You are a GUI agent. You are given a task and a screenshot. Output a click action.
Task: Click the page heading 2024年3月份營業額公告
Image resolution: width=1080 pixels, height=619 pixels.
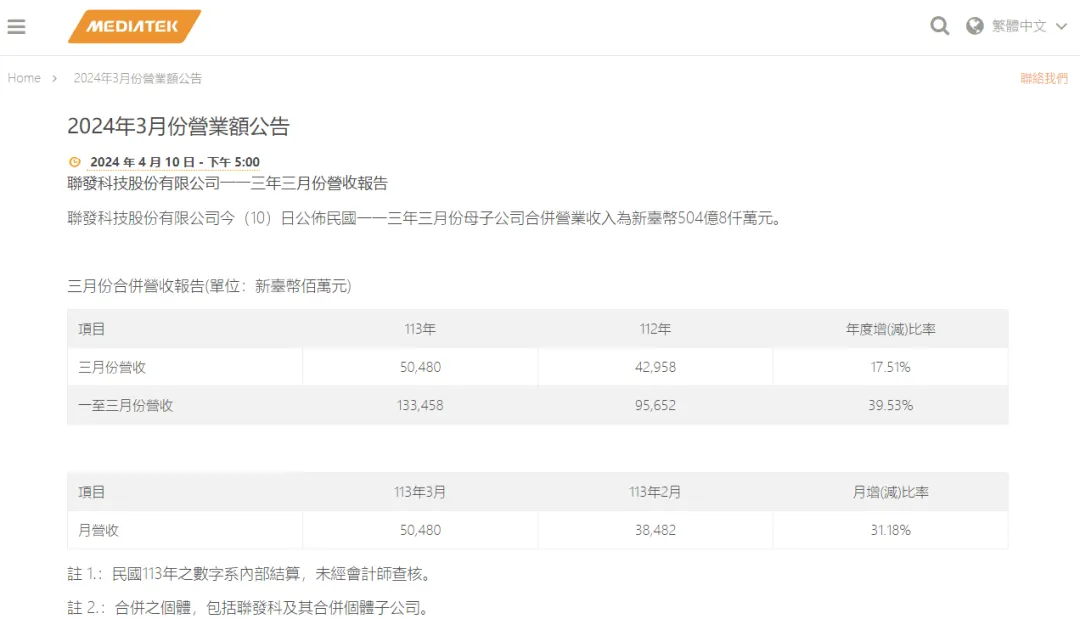[x=178, y=126]
